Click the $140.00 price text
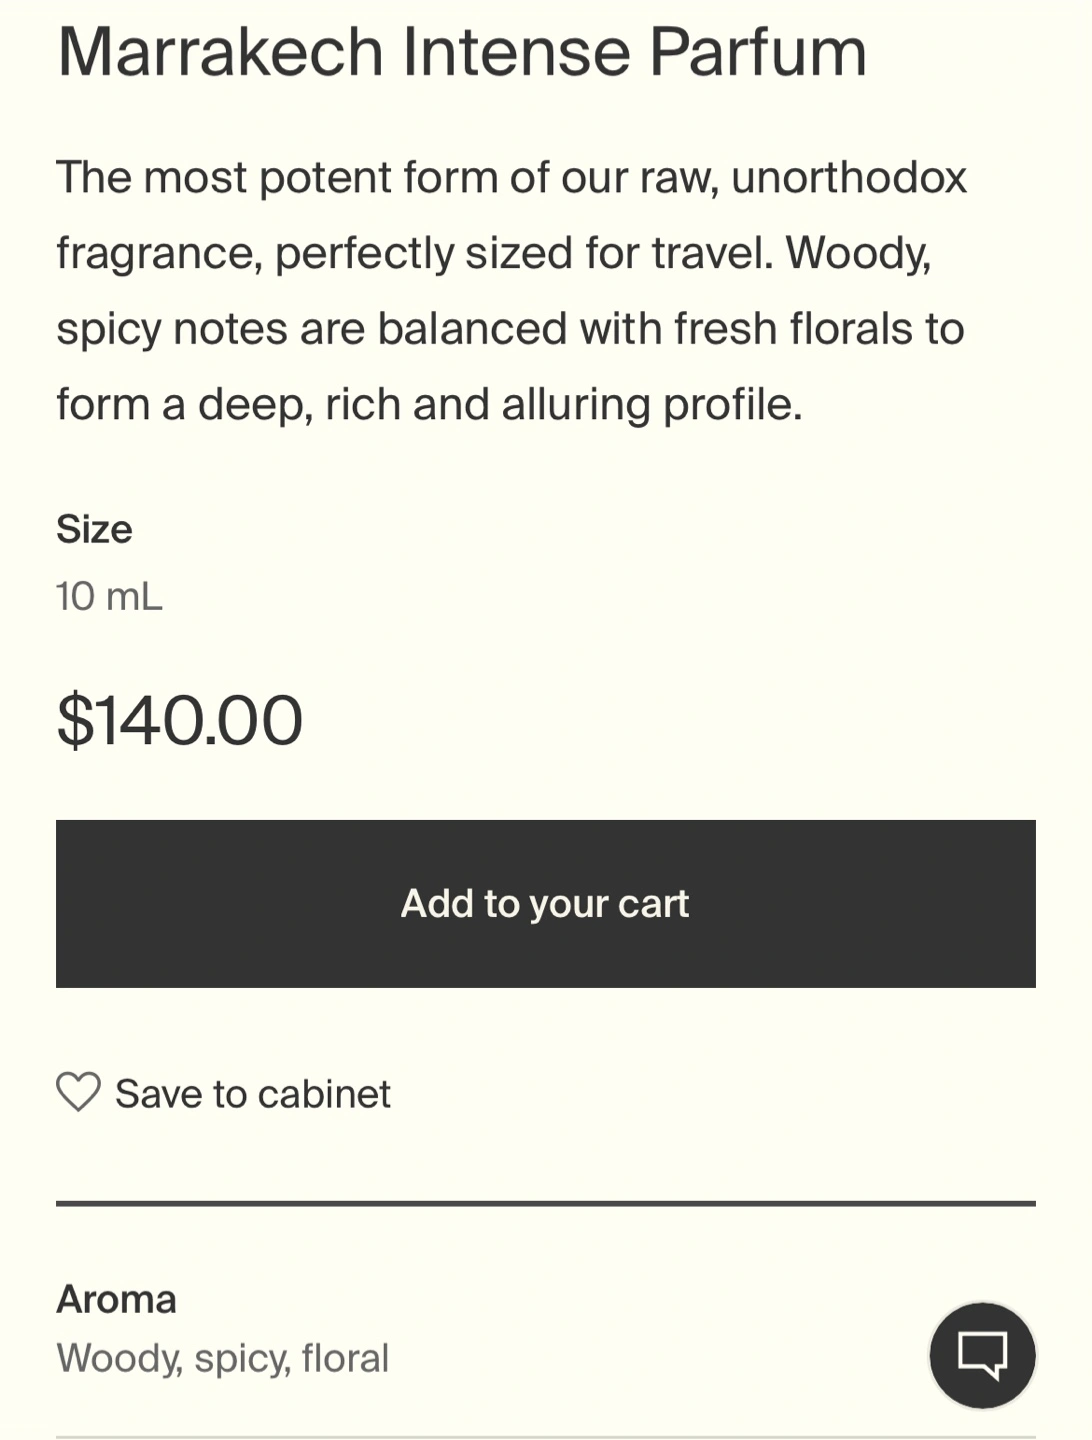 pos(180,720)
